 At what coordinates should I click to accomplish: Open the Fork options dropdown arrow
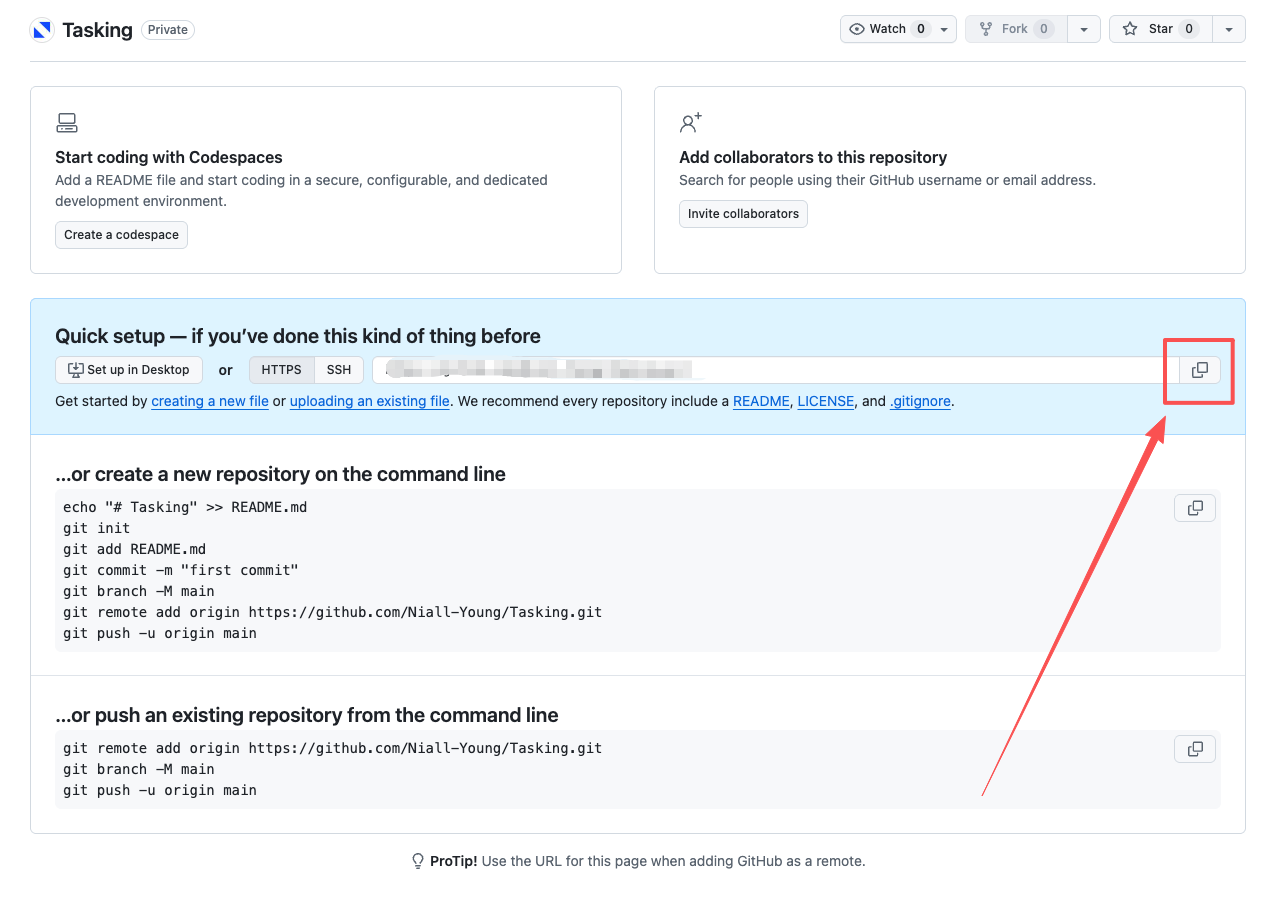pyautogui.click(x=1084, y=29)
